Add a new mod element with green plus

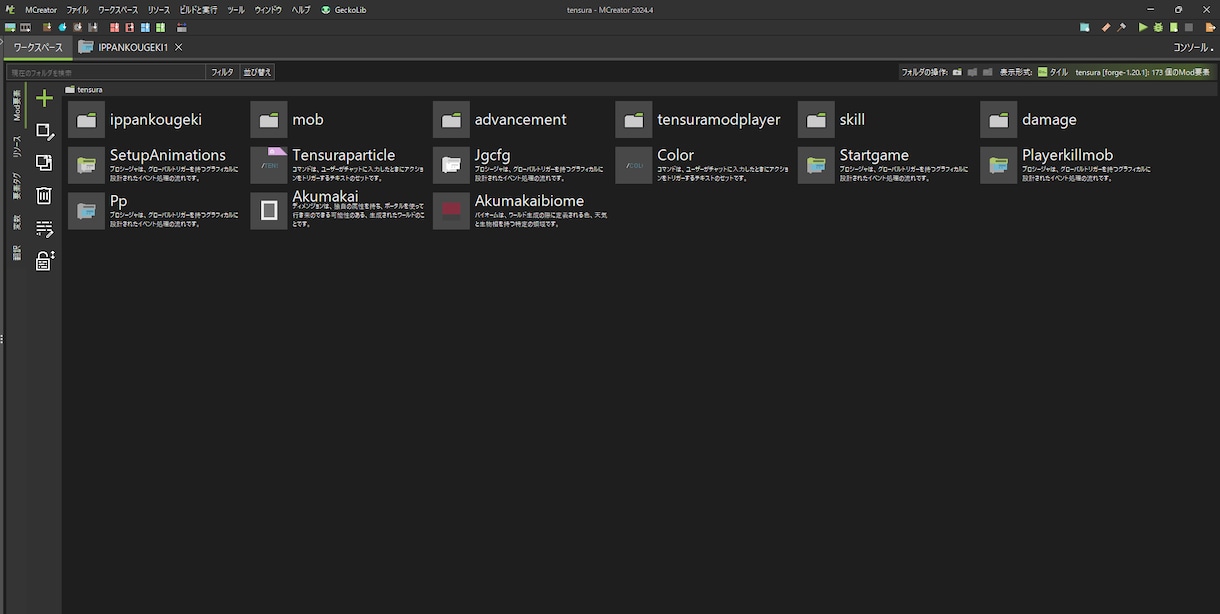(x=44, y=98)
